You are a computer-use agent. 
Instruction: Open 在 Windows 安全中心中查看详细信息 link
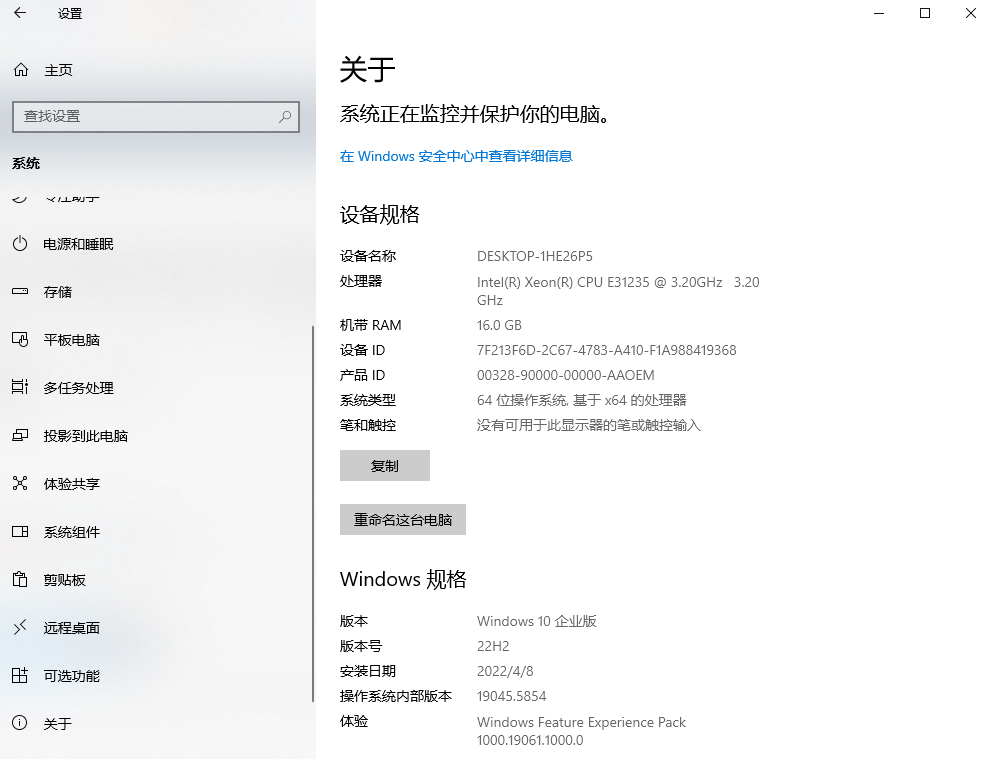[456, 156]
